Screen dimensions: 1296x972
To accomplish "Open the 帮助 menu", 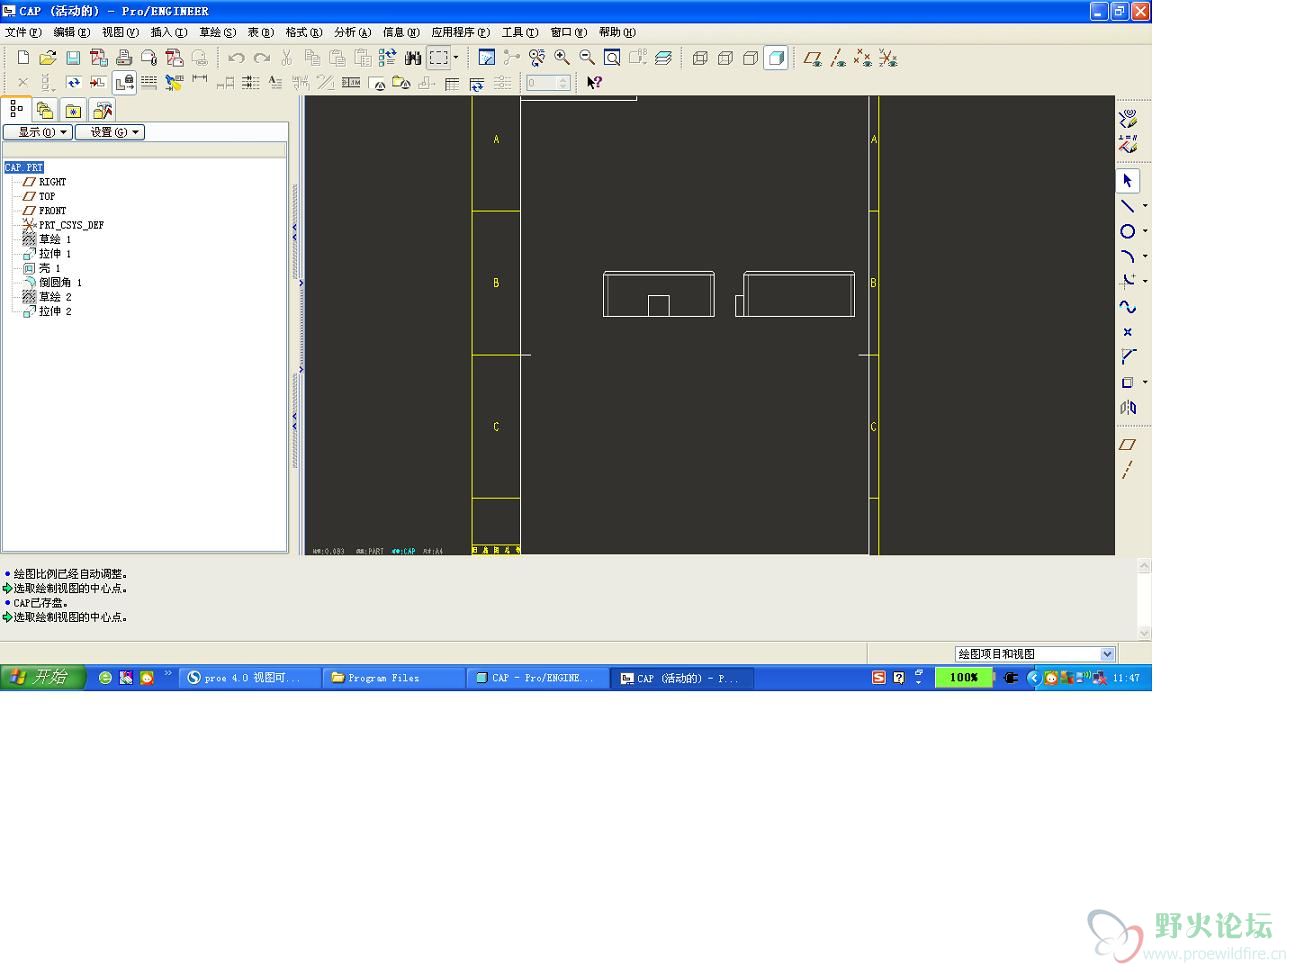I will pyautogui.click(x=617, y=32).
